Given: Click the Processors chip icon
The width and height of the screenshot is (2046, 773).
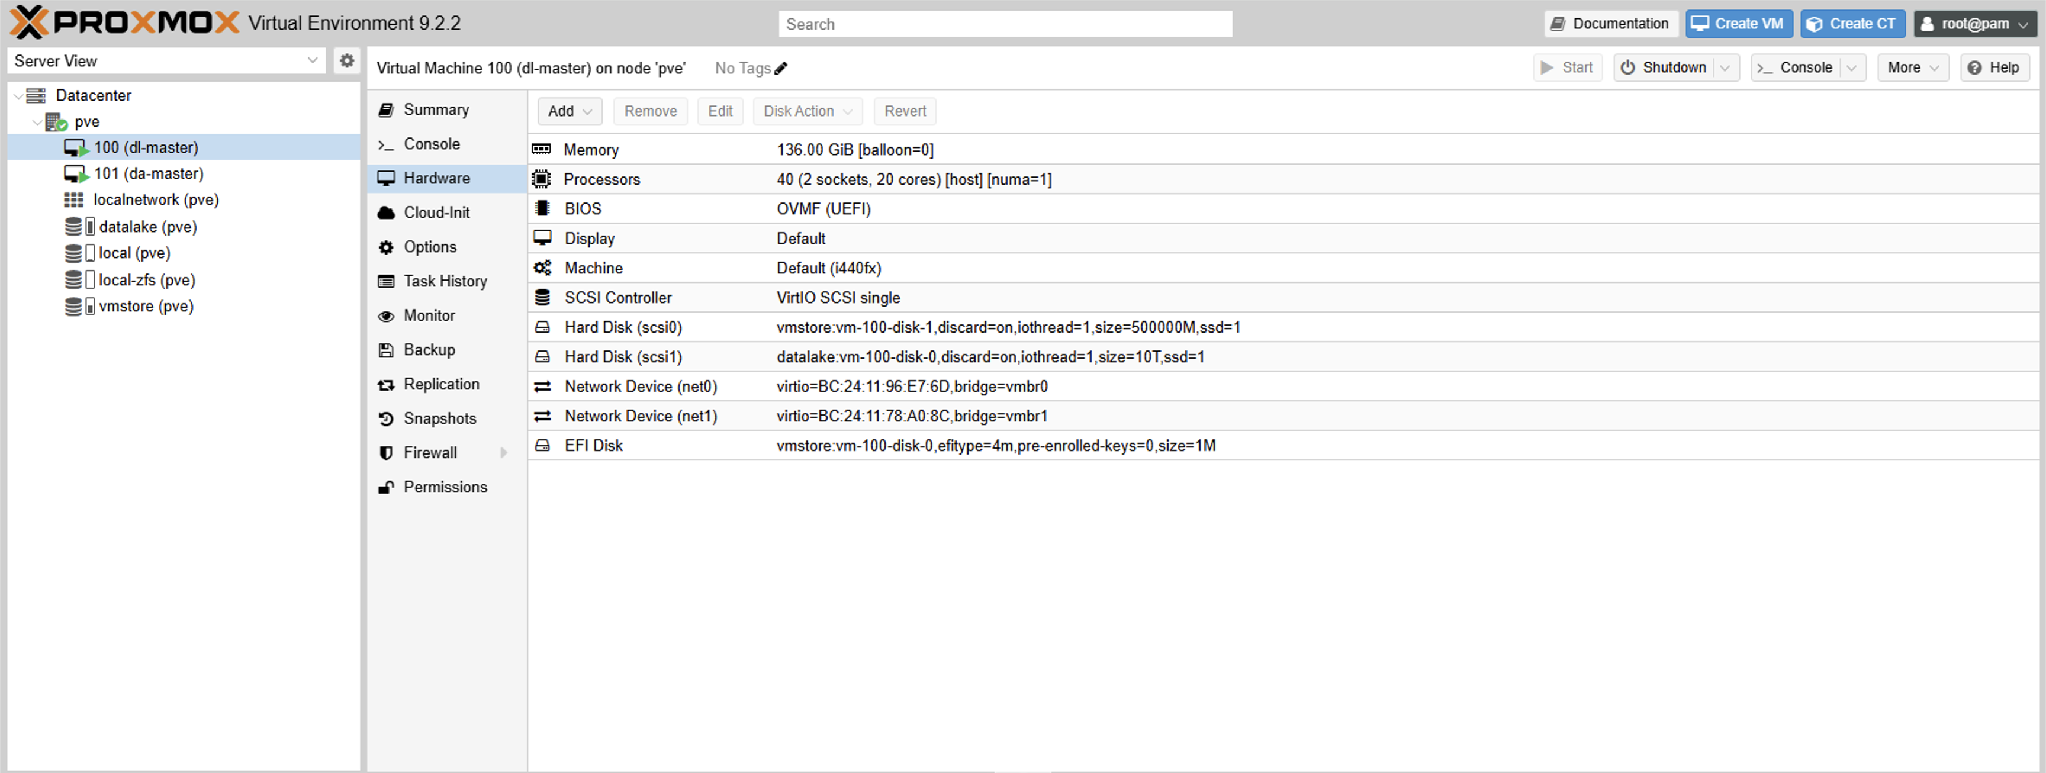Looking at the screenshot, I should (x=542, y=179).
